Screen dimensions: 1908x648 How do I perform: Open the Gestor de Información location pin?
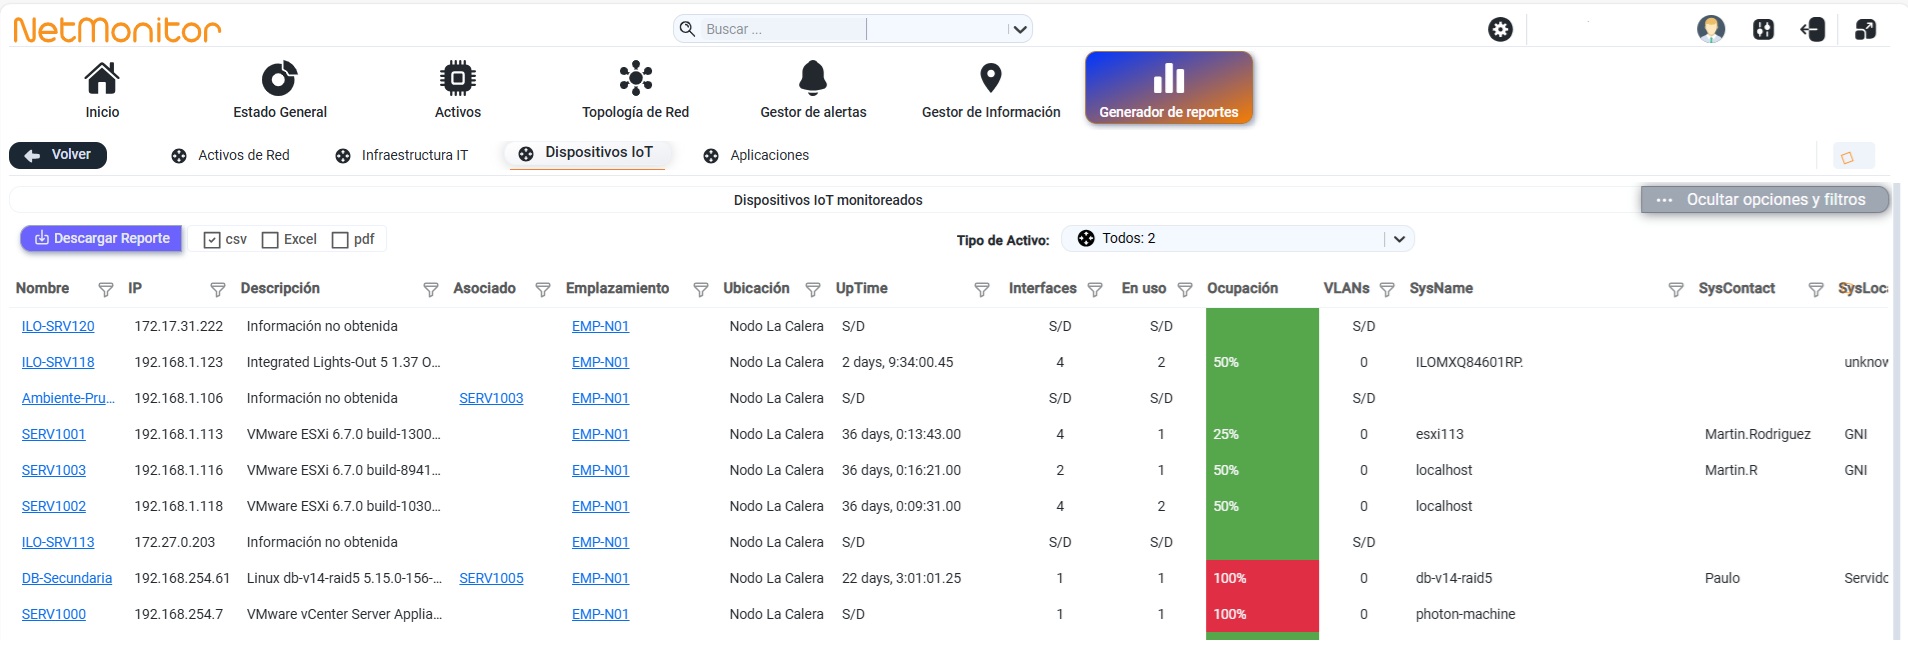[990, 78]
